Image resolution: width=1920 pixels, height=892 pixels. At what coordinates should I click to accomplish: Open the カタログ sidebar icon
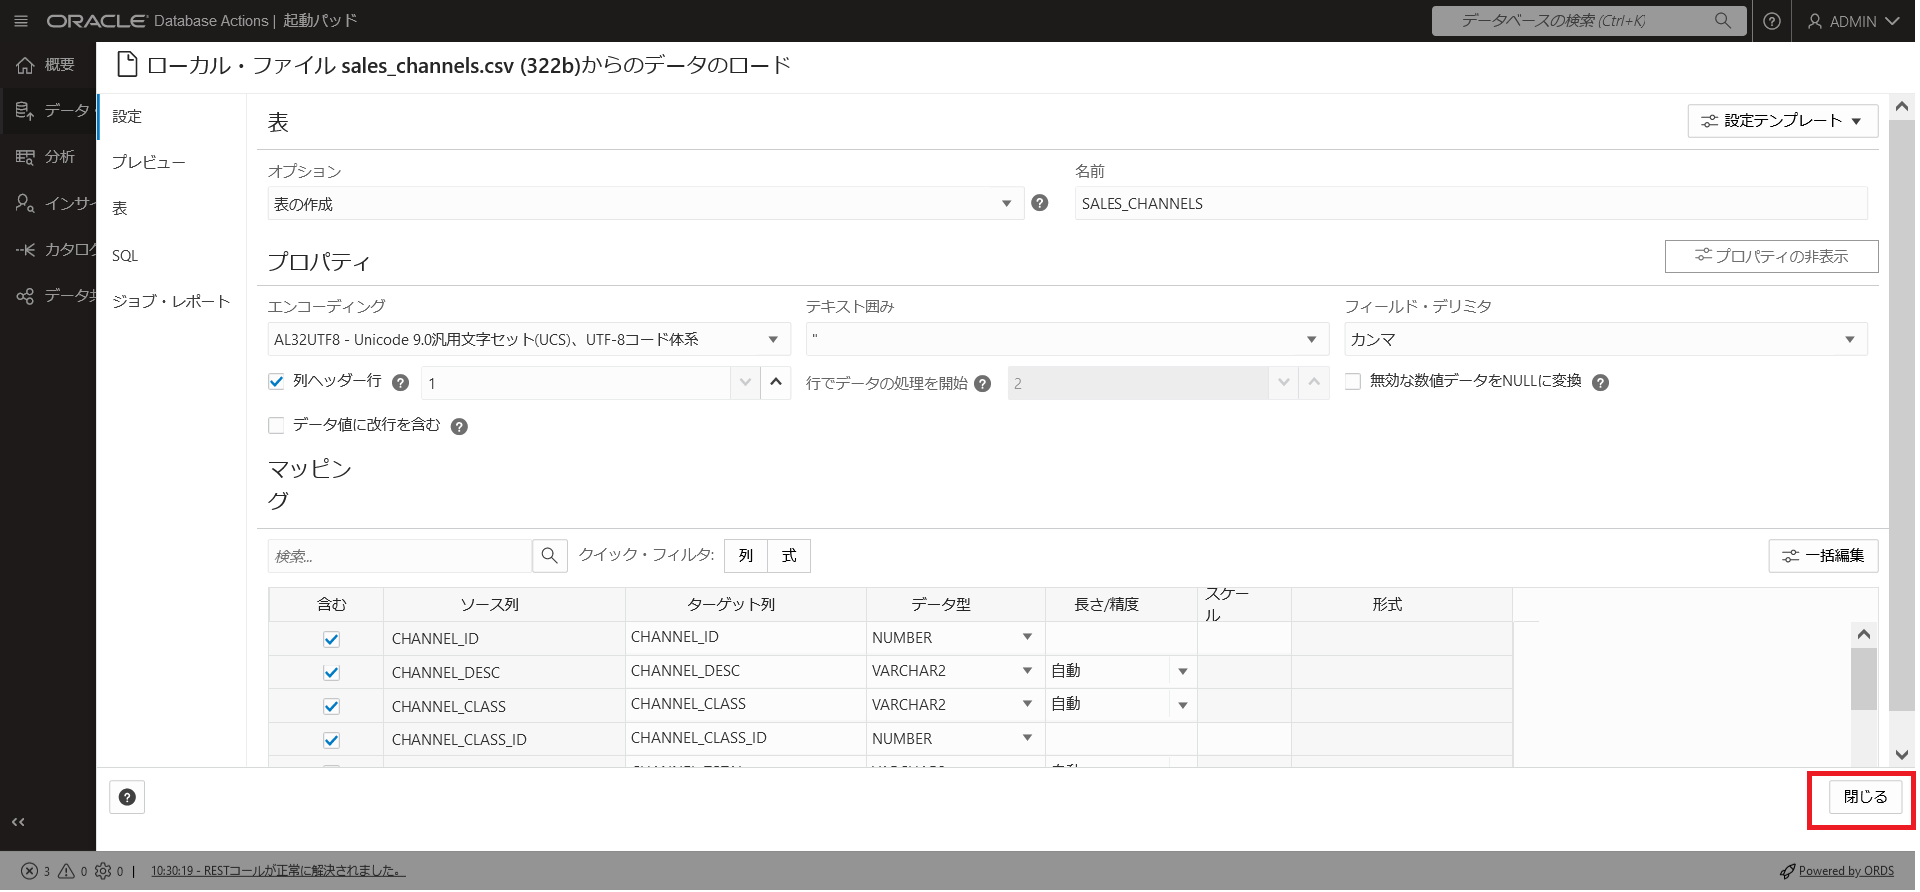click(x=24, y=249)
